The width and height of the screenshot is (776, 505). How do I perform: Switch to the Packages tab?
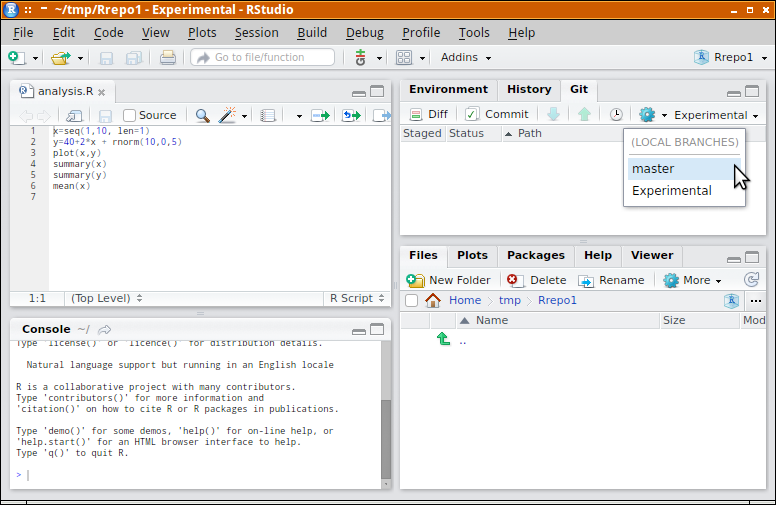click(x=535, y=255)
